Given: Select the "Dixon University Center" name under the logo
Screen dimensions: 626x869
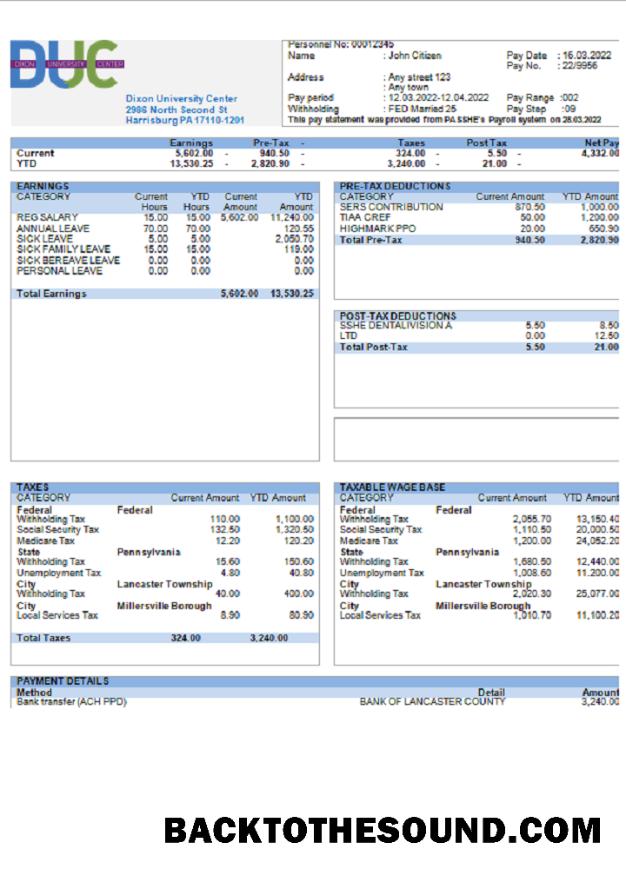Looking at the screenshot, I should (x=181, y=99).
